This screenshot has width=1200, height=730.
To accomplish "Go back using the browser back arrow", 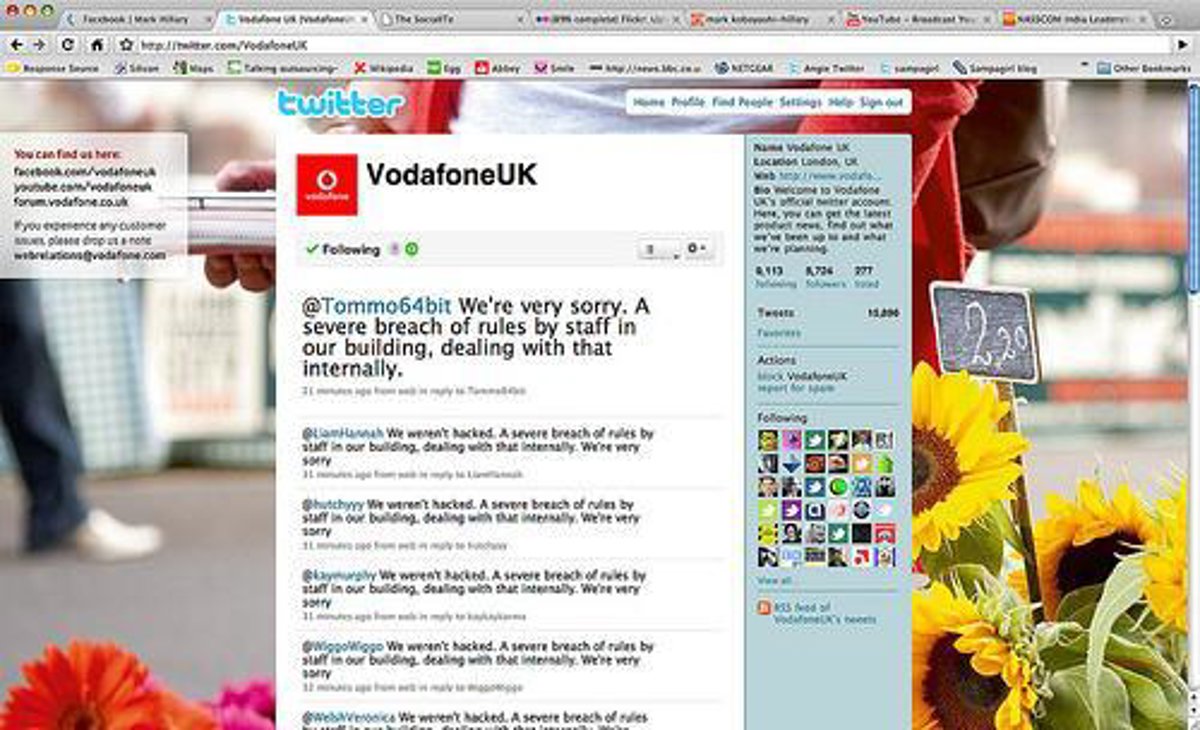I will coord(14,45).
